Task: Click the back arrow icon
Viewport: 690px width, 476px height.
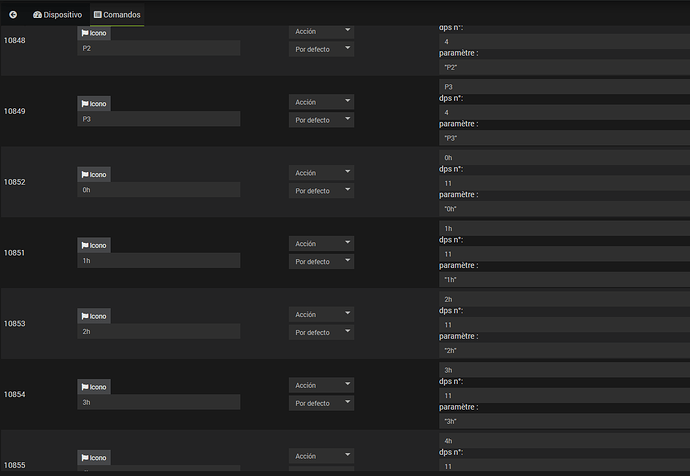Action: 13,15
